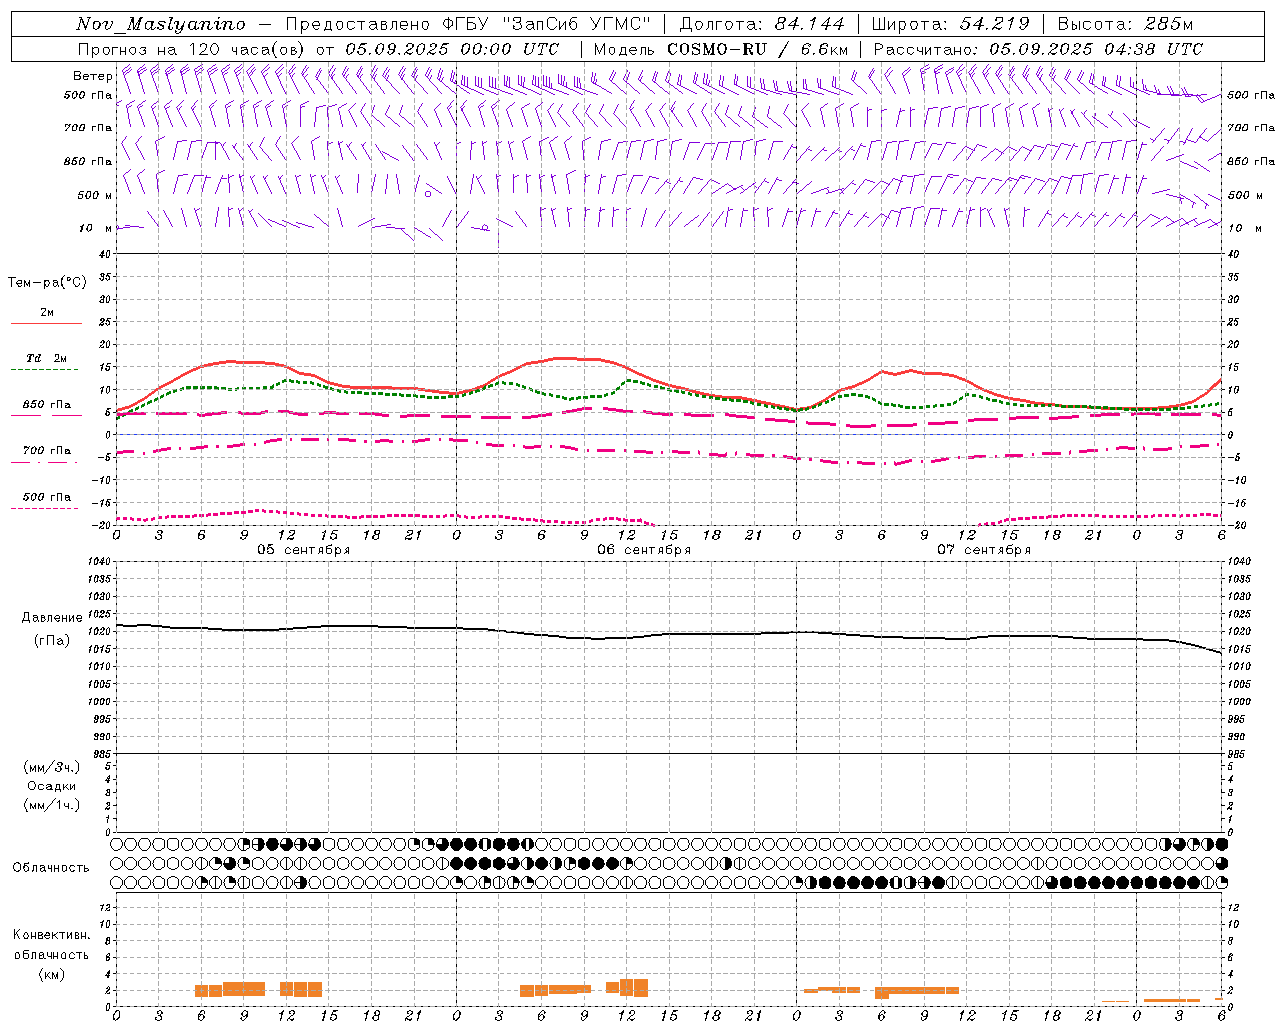Click the Осадки precipitation label
The image size is (1280, 1024).
52,786
